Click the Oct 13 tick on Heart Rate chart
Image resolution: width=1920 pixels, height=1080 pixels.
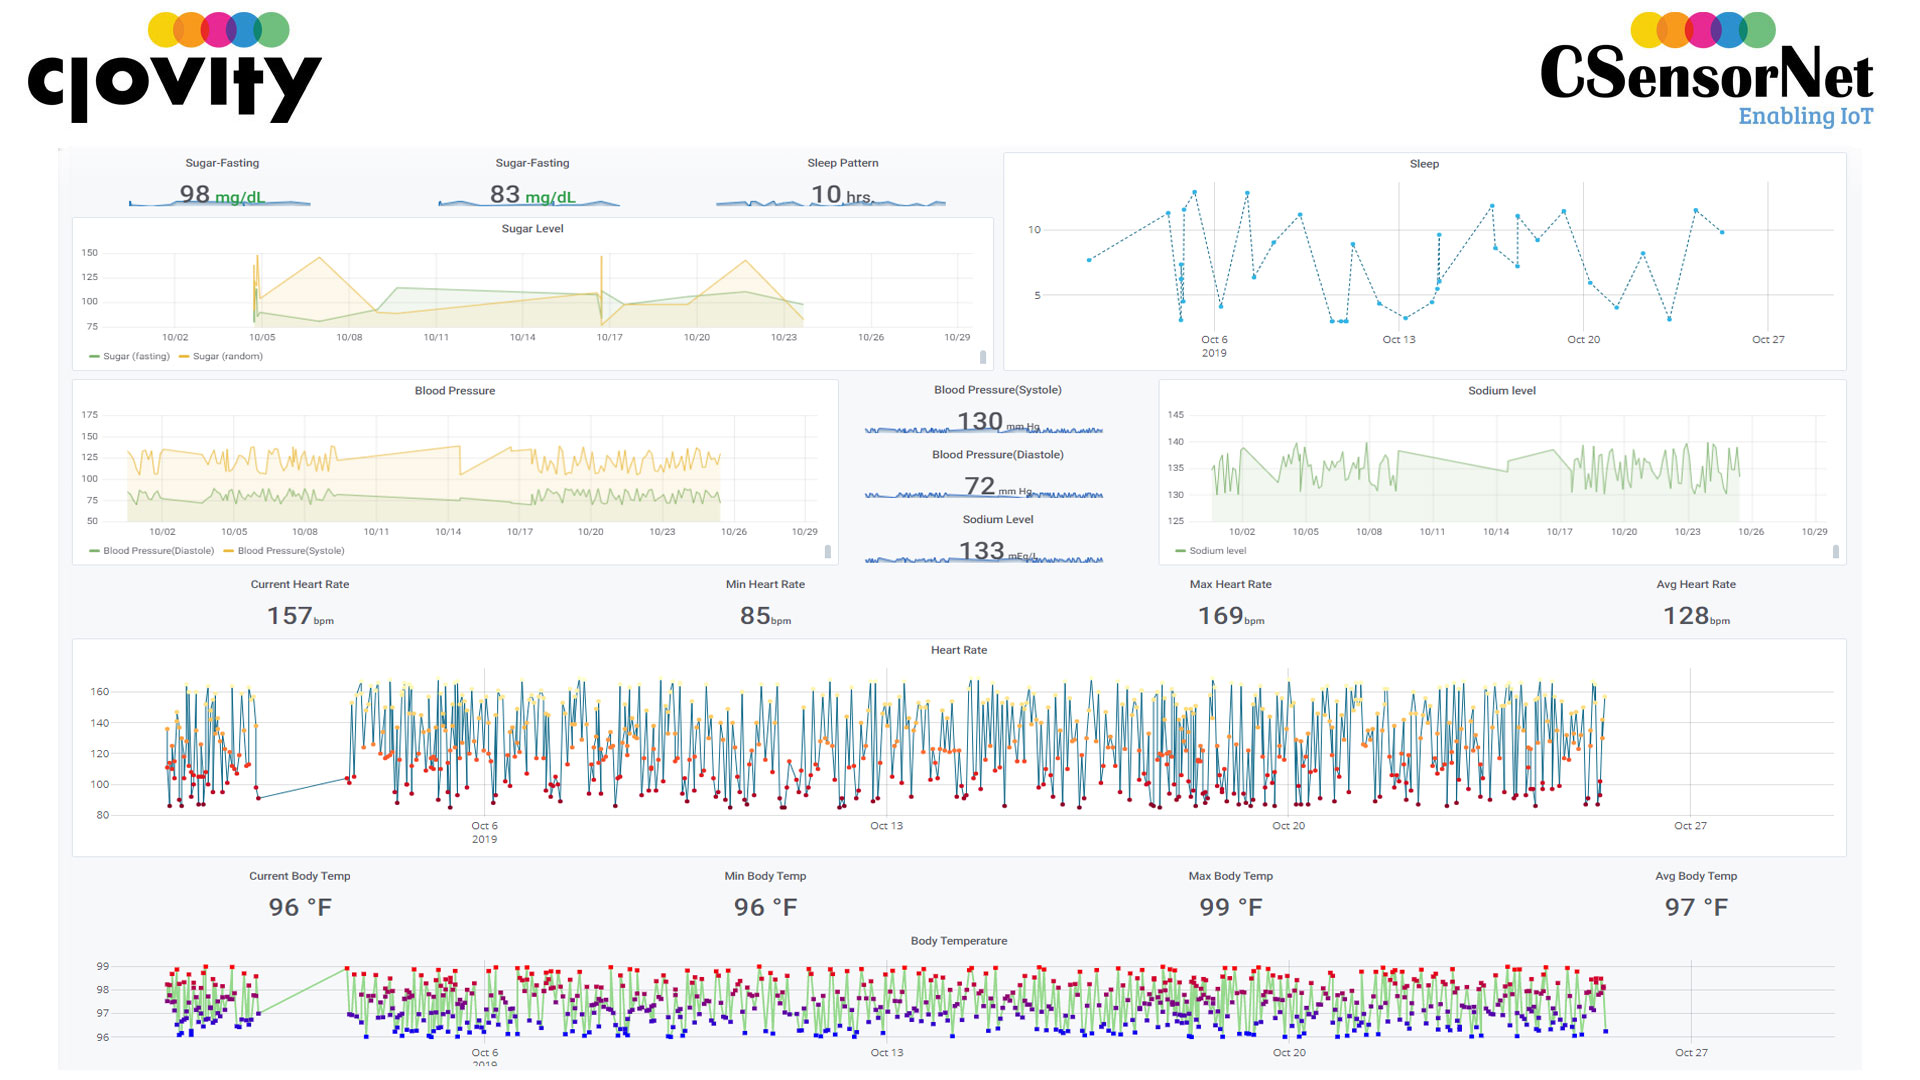pos(886,826)
